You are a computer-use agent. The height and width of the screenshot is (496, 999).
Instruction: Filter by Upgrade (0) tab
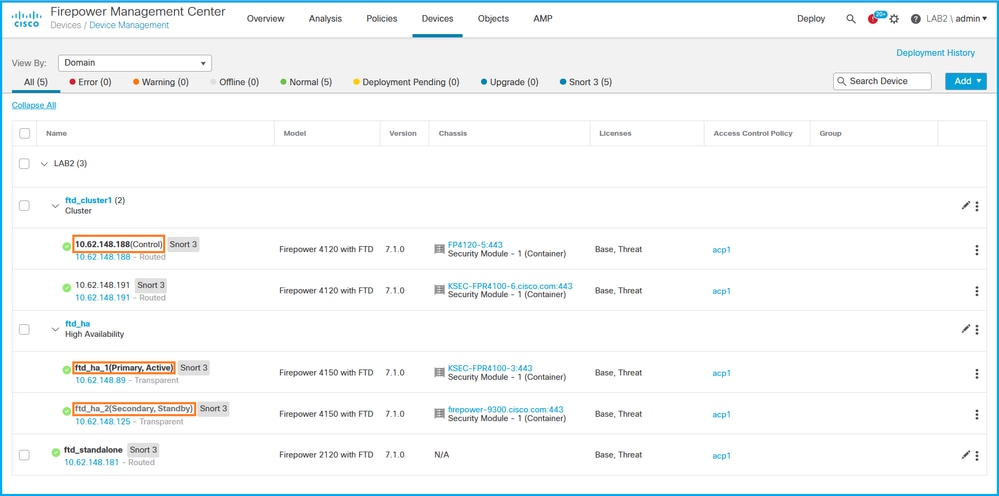coord(509,82)
